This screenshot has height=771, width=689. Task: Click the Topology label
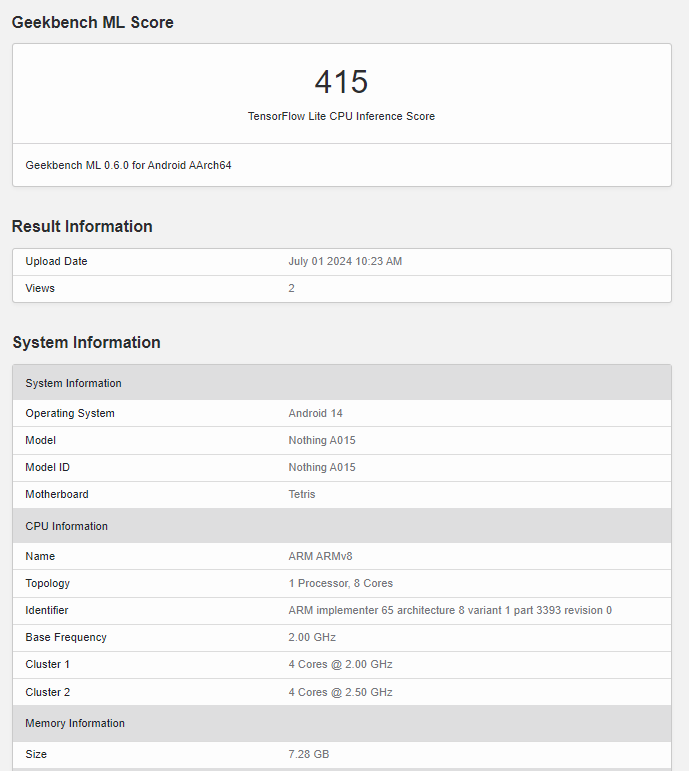click(x=48, y=584)
